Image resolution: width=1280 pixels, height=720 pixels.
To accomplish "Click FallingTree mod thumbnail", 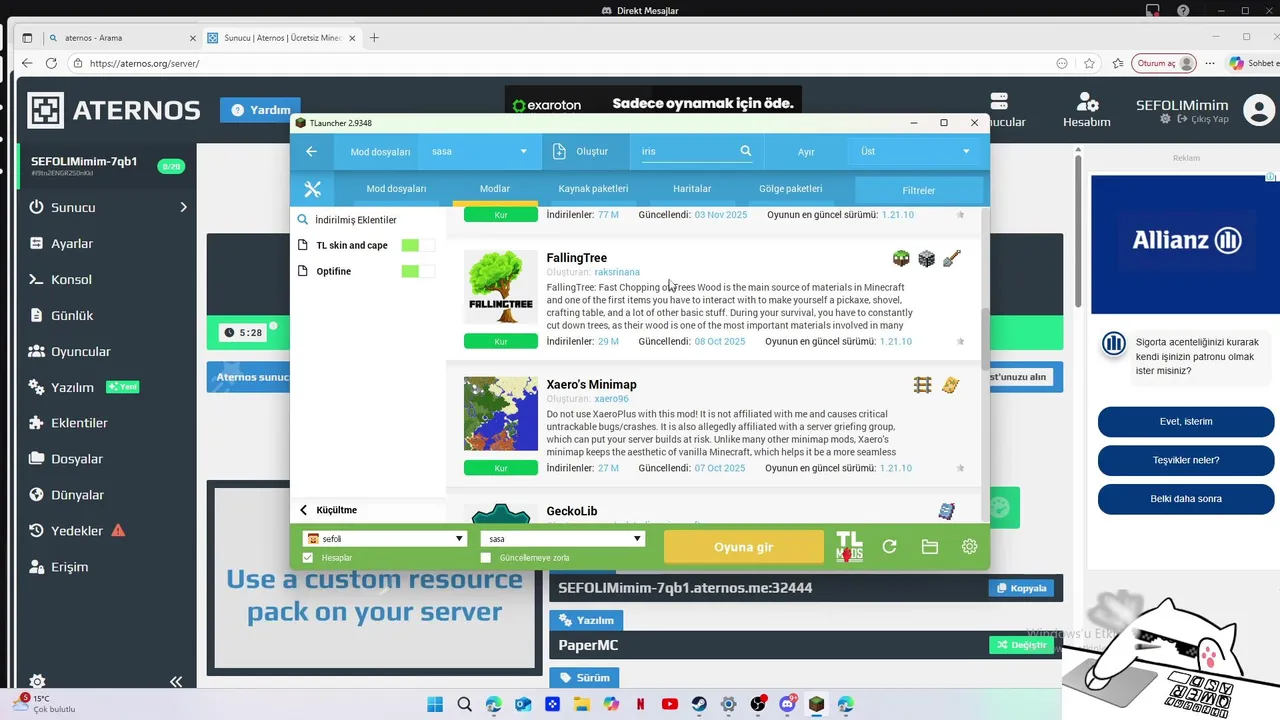I will [501, 287].
